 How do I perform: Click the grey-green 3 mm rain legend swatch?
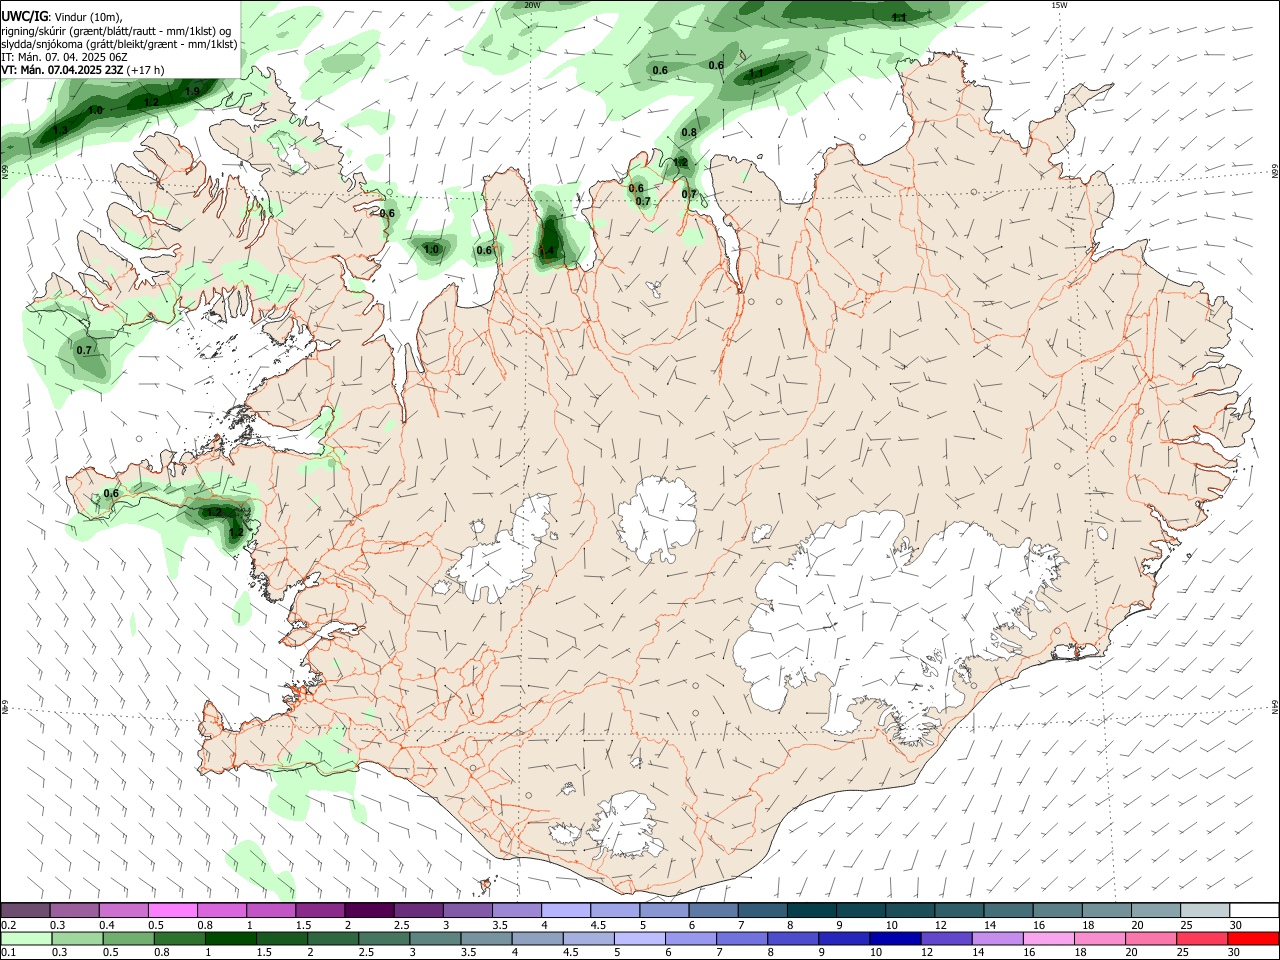pos(433,938)
